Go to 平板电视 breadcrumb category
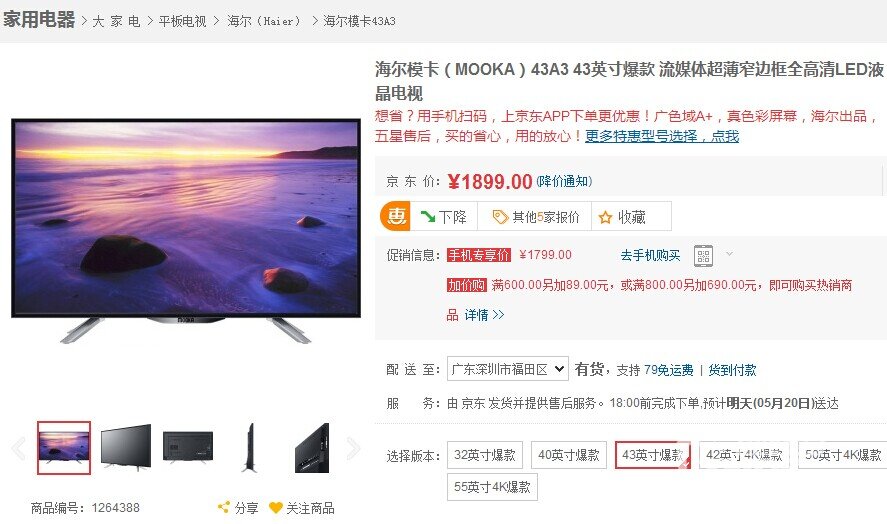 coord(182,21)
